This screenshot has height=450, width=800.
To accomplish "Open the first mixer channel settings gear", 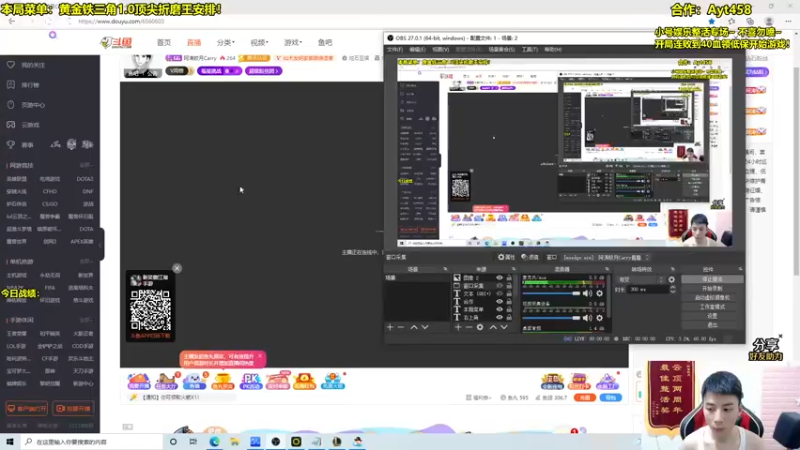I will [x=599, y=293].
